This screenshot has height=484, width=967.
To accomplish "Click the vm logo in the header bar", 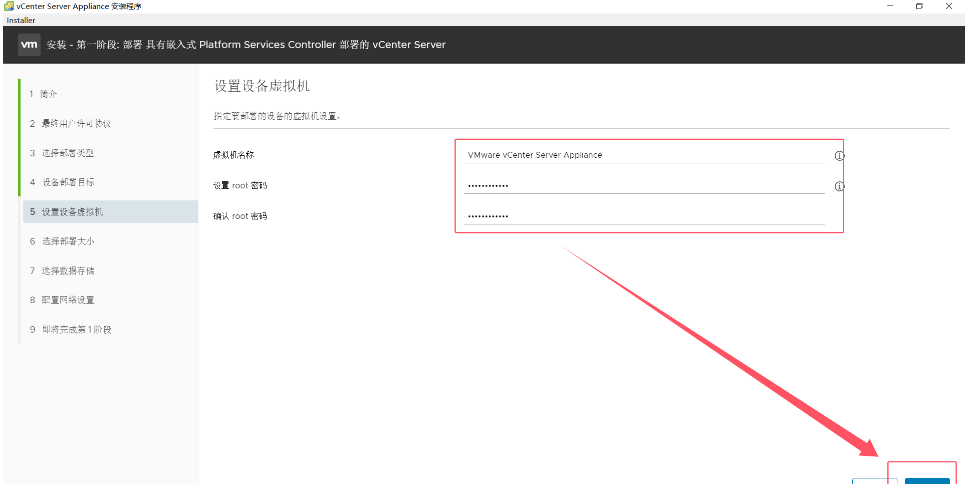I will tap(29, 45).
